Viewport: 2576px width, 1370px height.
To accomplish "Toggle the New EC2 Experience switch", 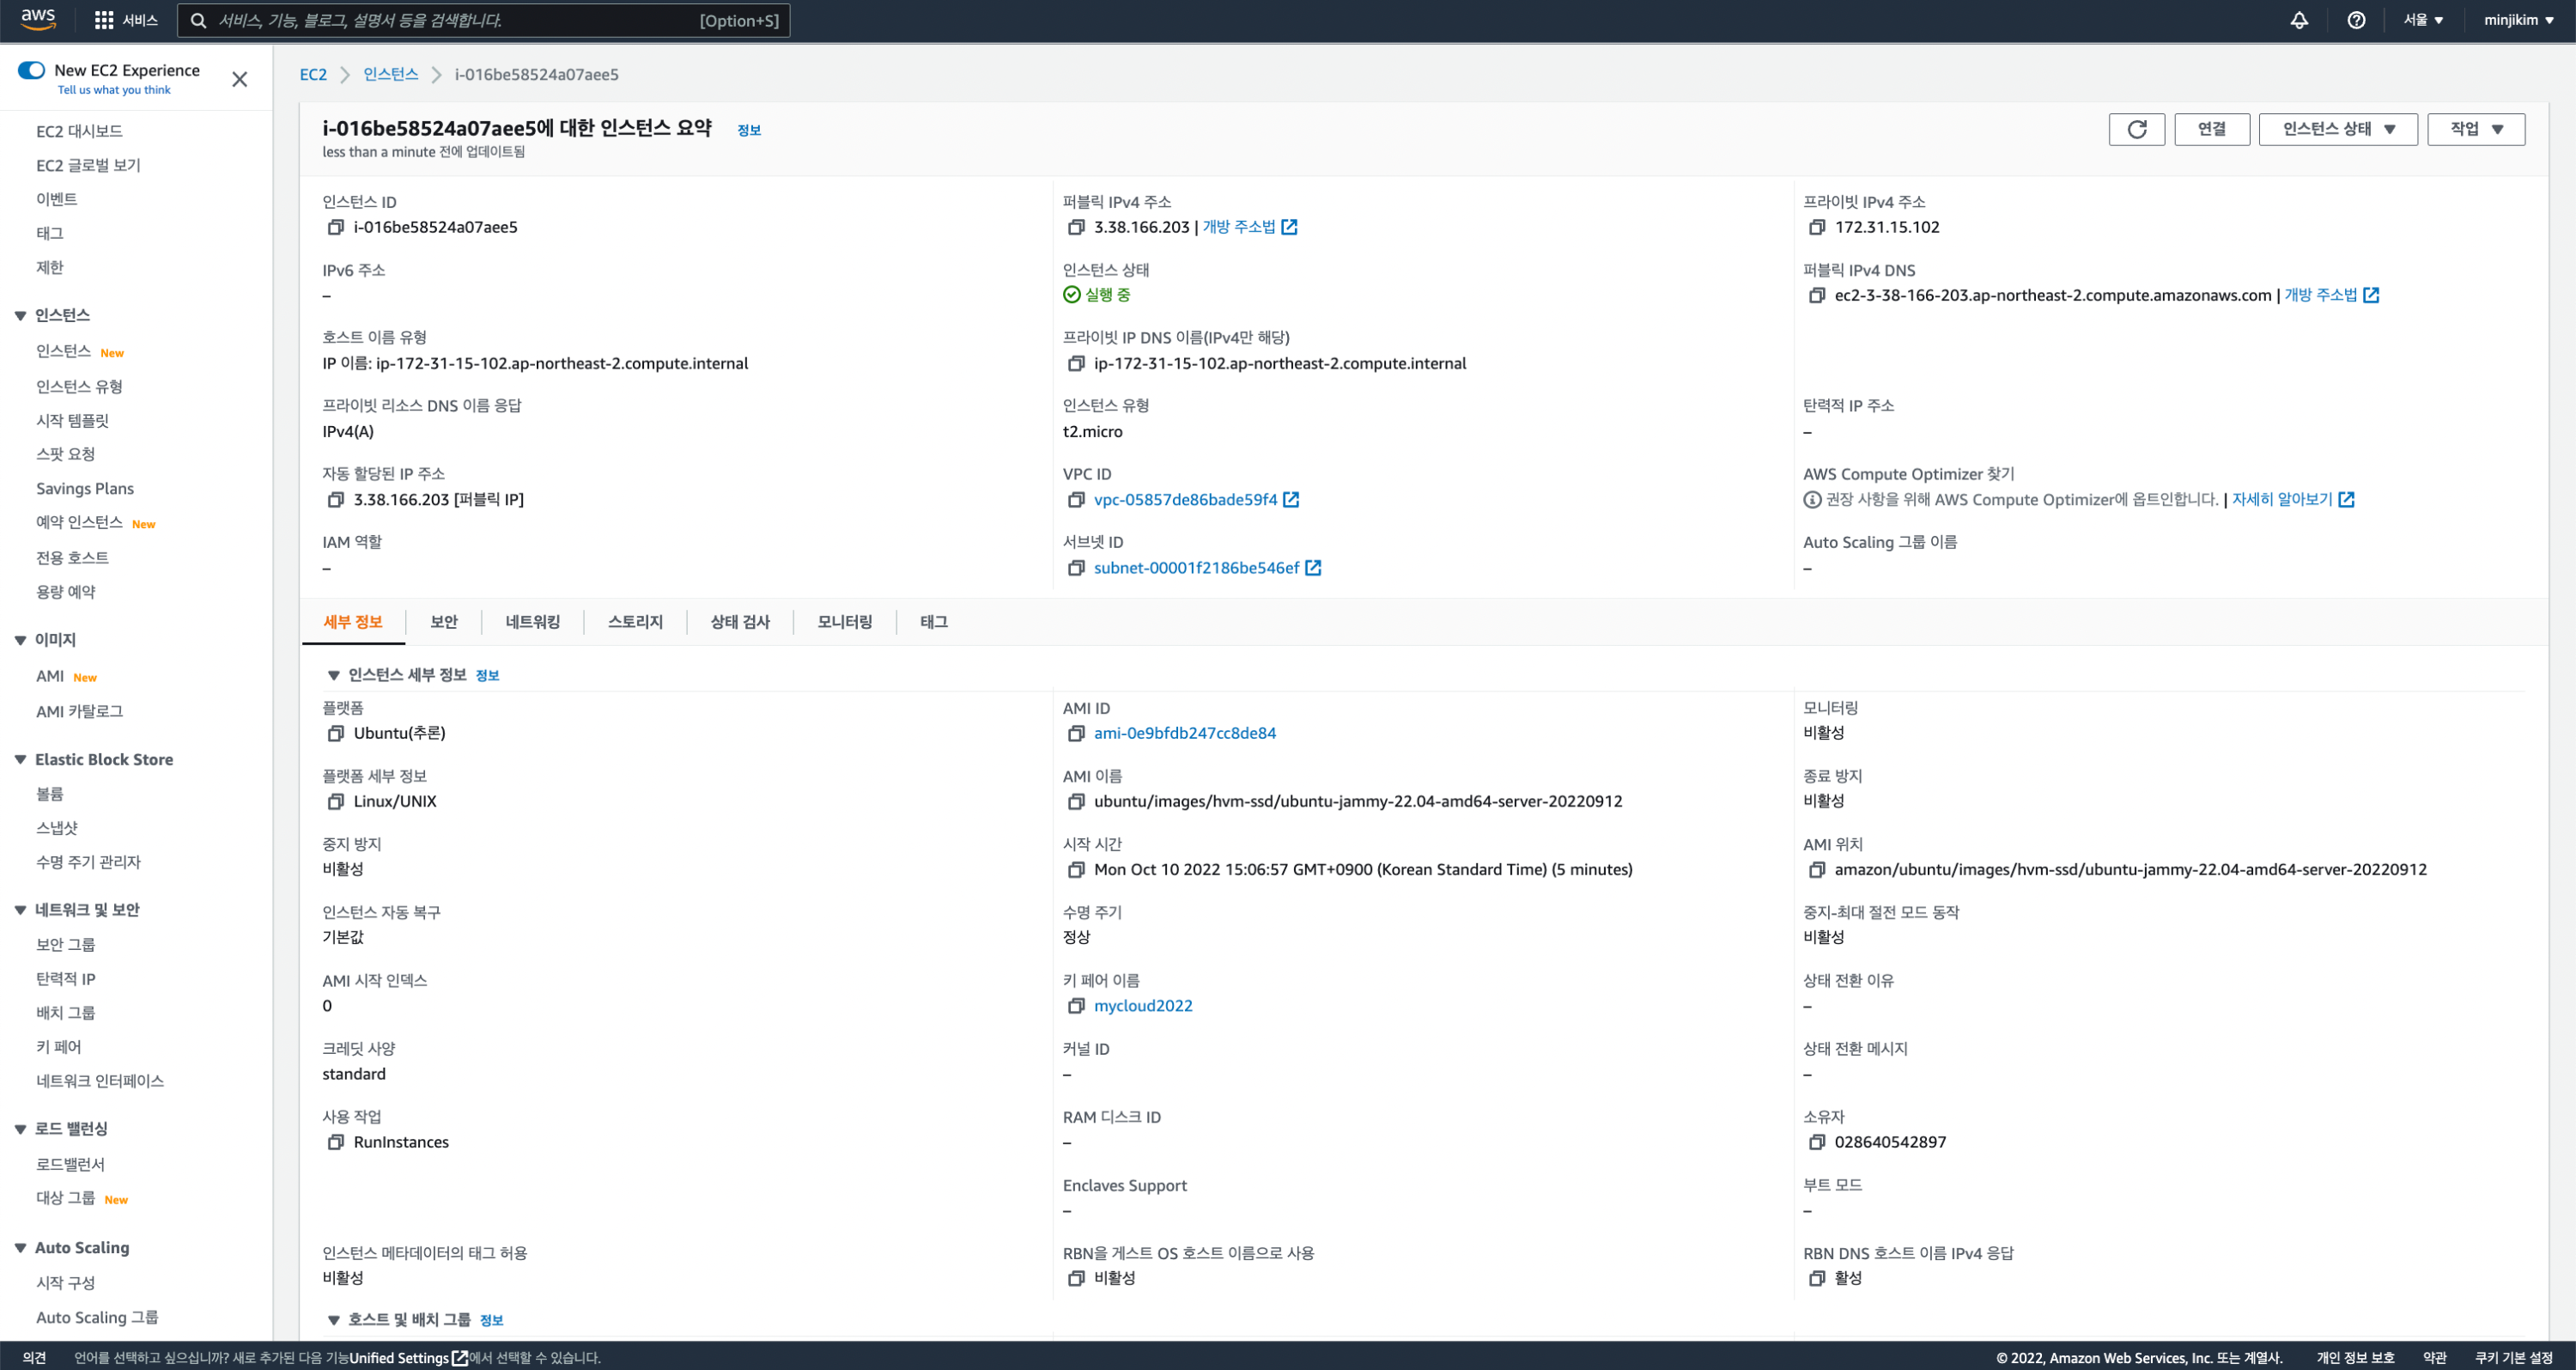I will (x=31, y=70).
